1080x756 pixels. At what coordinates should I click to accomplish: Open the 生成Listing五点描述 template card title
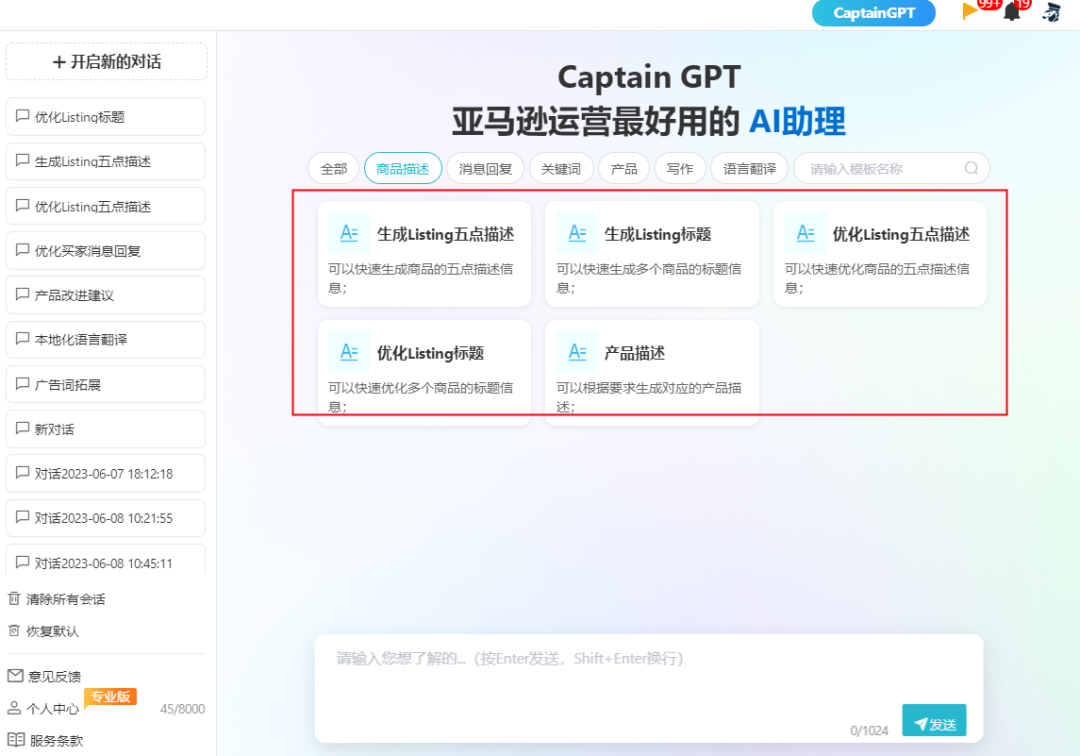click(446, 235)
